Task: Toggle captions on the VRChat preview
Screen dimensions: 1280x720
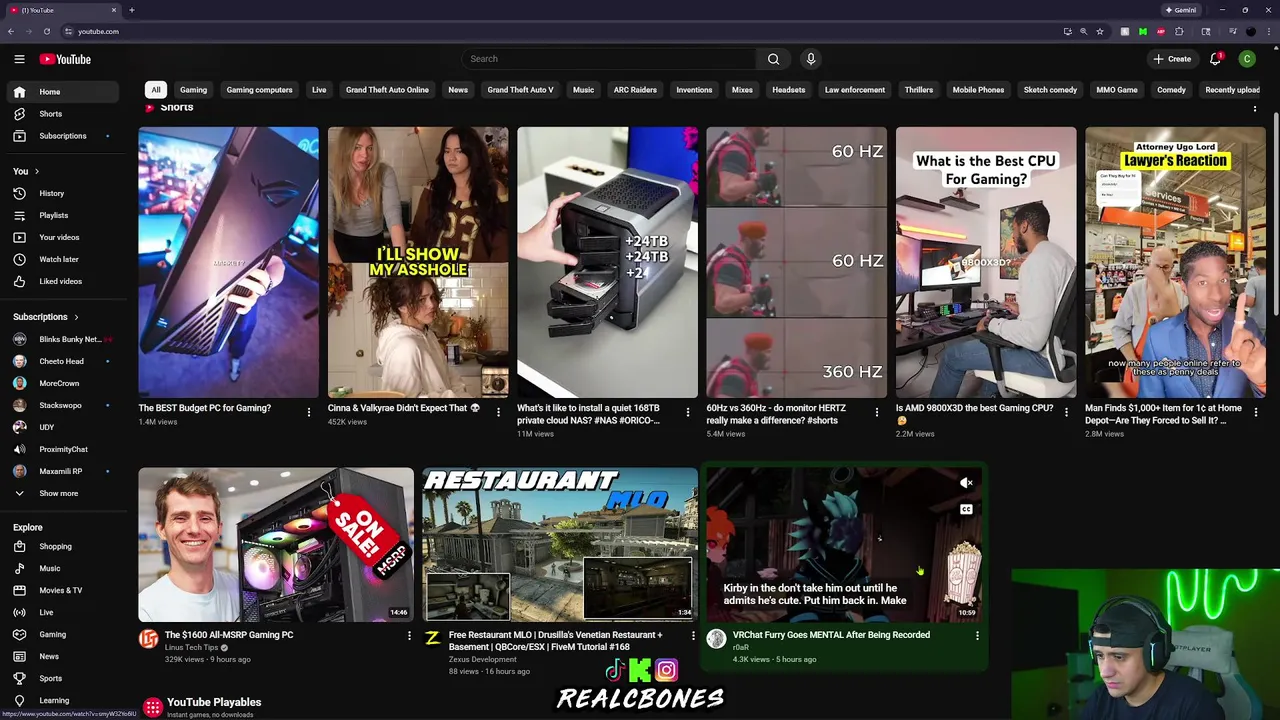Action: [x=966, y=510]
